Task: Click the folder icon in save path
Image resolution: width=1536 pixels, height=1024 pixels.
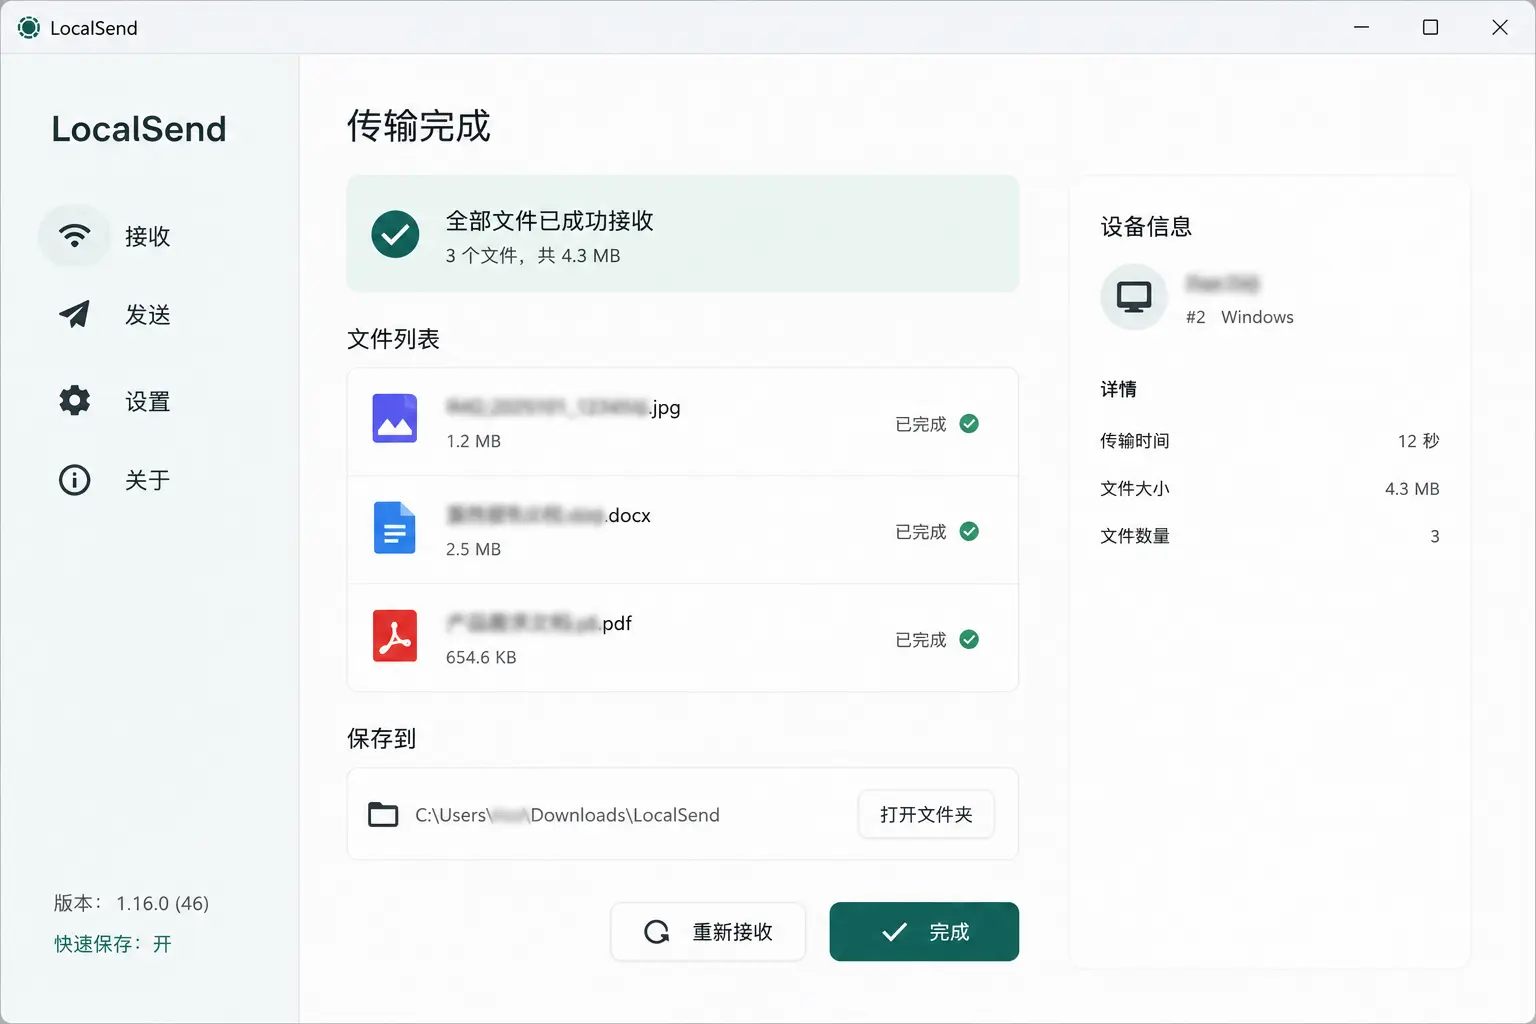Action: click(383, 815)
